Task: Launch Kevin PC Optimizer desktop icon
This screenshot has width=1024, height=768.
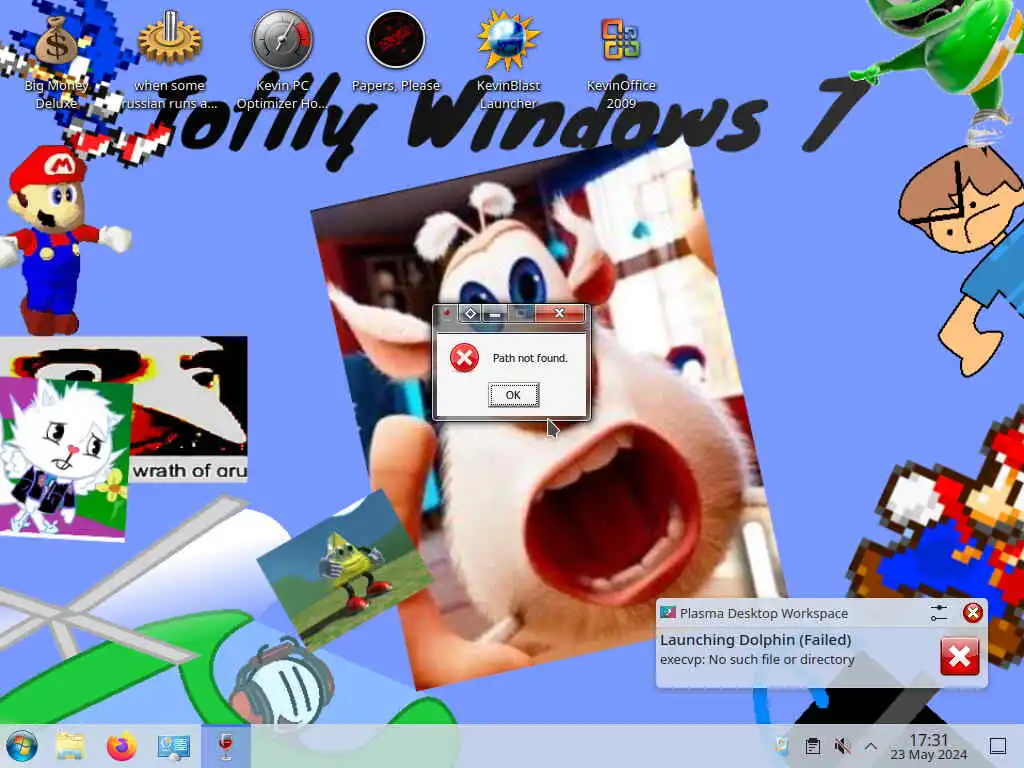Action: (282, 59)
